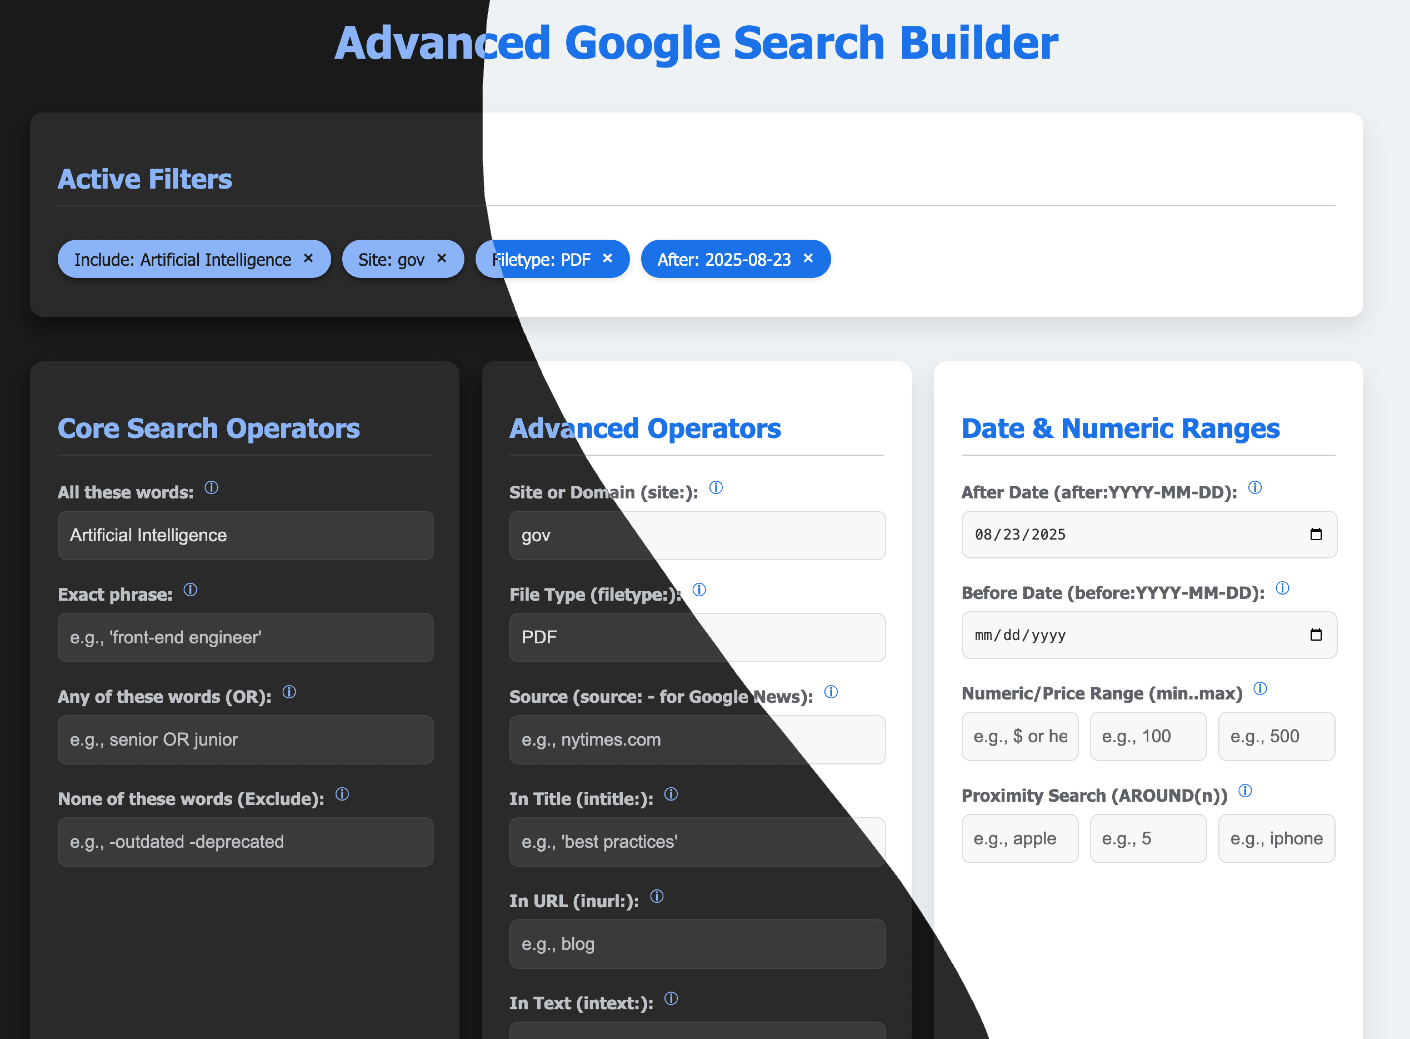Focus the numeric range minimum input 'e.g., 100'
The image size is (1410, 1039).
1148,736
